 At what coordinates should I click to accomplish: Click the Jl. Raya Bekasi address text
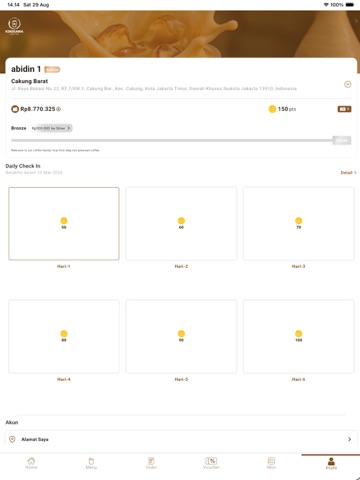pos(154,89)
